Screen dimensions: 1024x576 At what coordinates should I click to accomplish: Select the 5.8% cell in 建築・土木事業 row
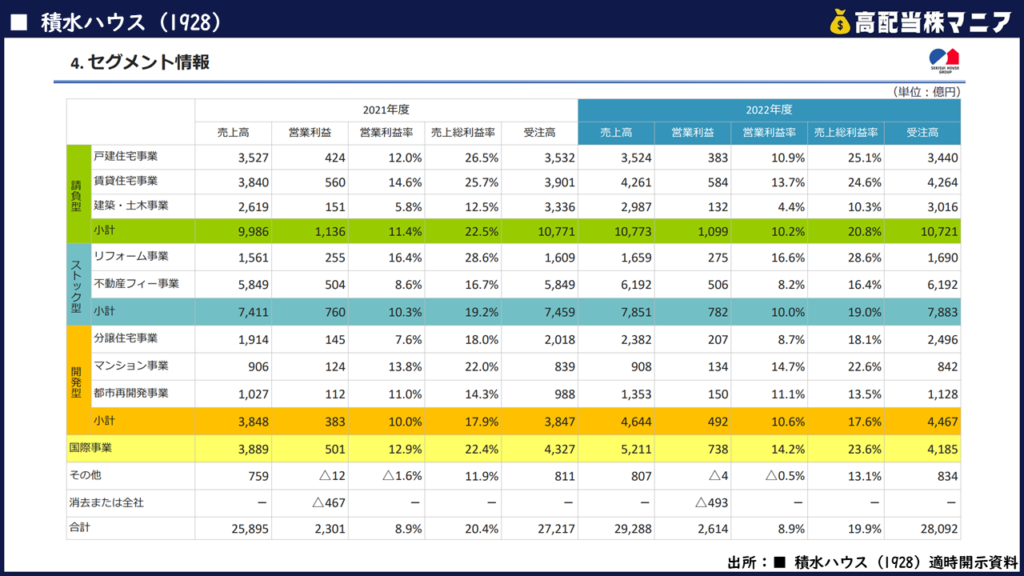[x=409, y=207]
